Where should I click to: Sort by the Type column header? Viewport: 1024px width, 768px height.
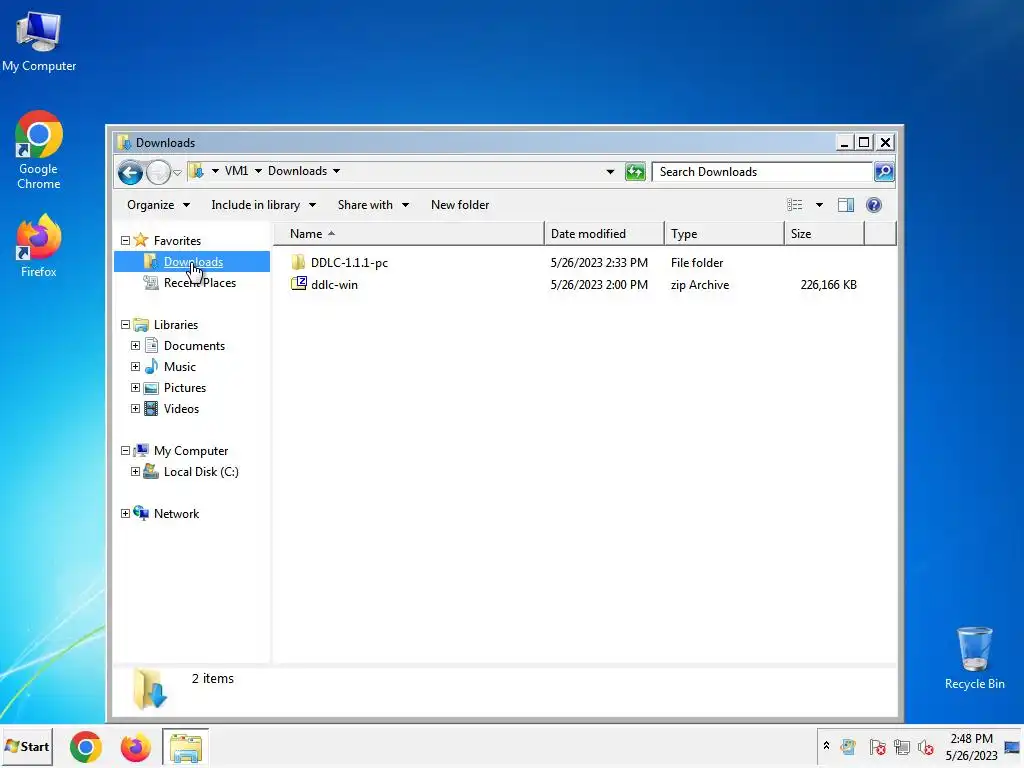pos(724,234)
